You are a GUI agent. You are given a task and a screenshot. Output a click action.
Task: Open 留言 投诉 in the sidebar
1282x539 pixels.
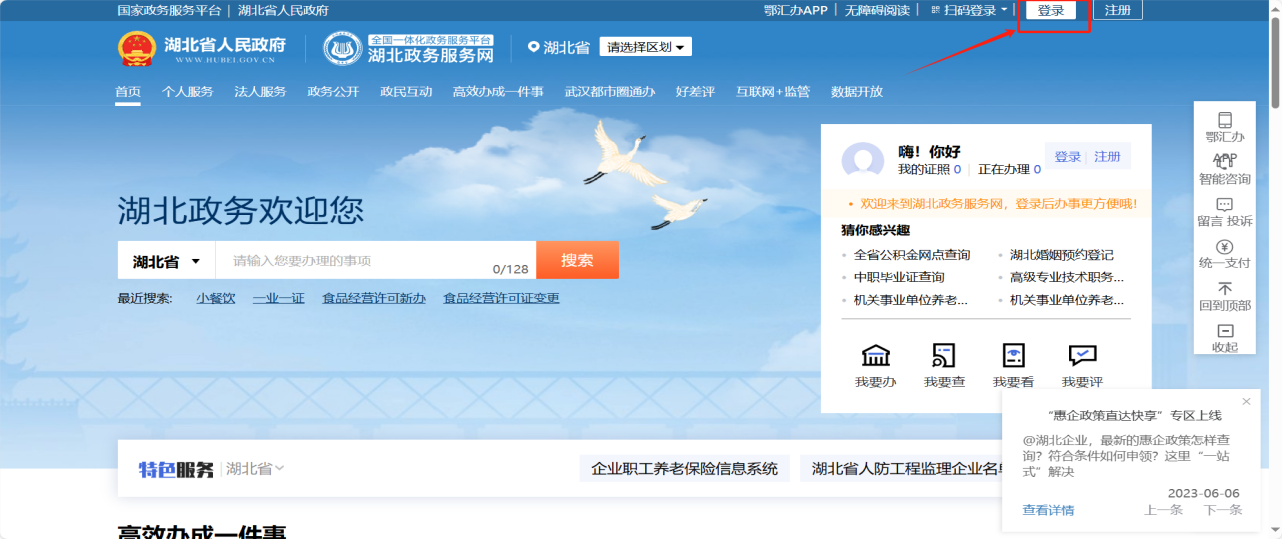(x=1225, y=211)
